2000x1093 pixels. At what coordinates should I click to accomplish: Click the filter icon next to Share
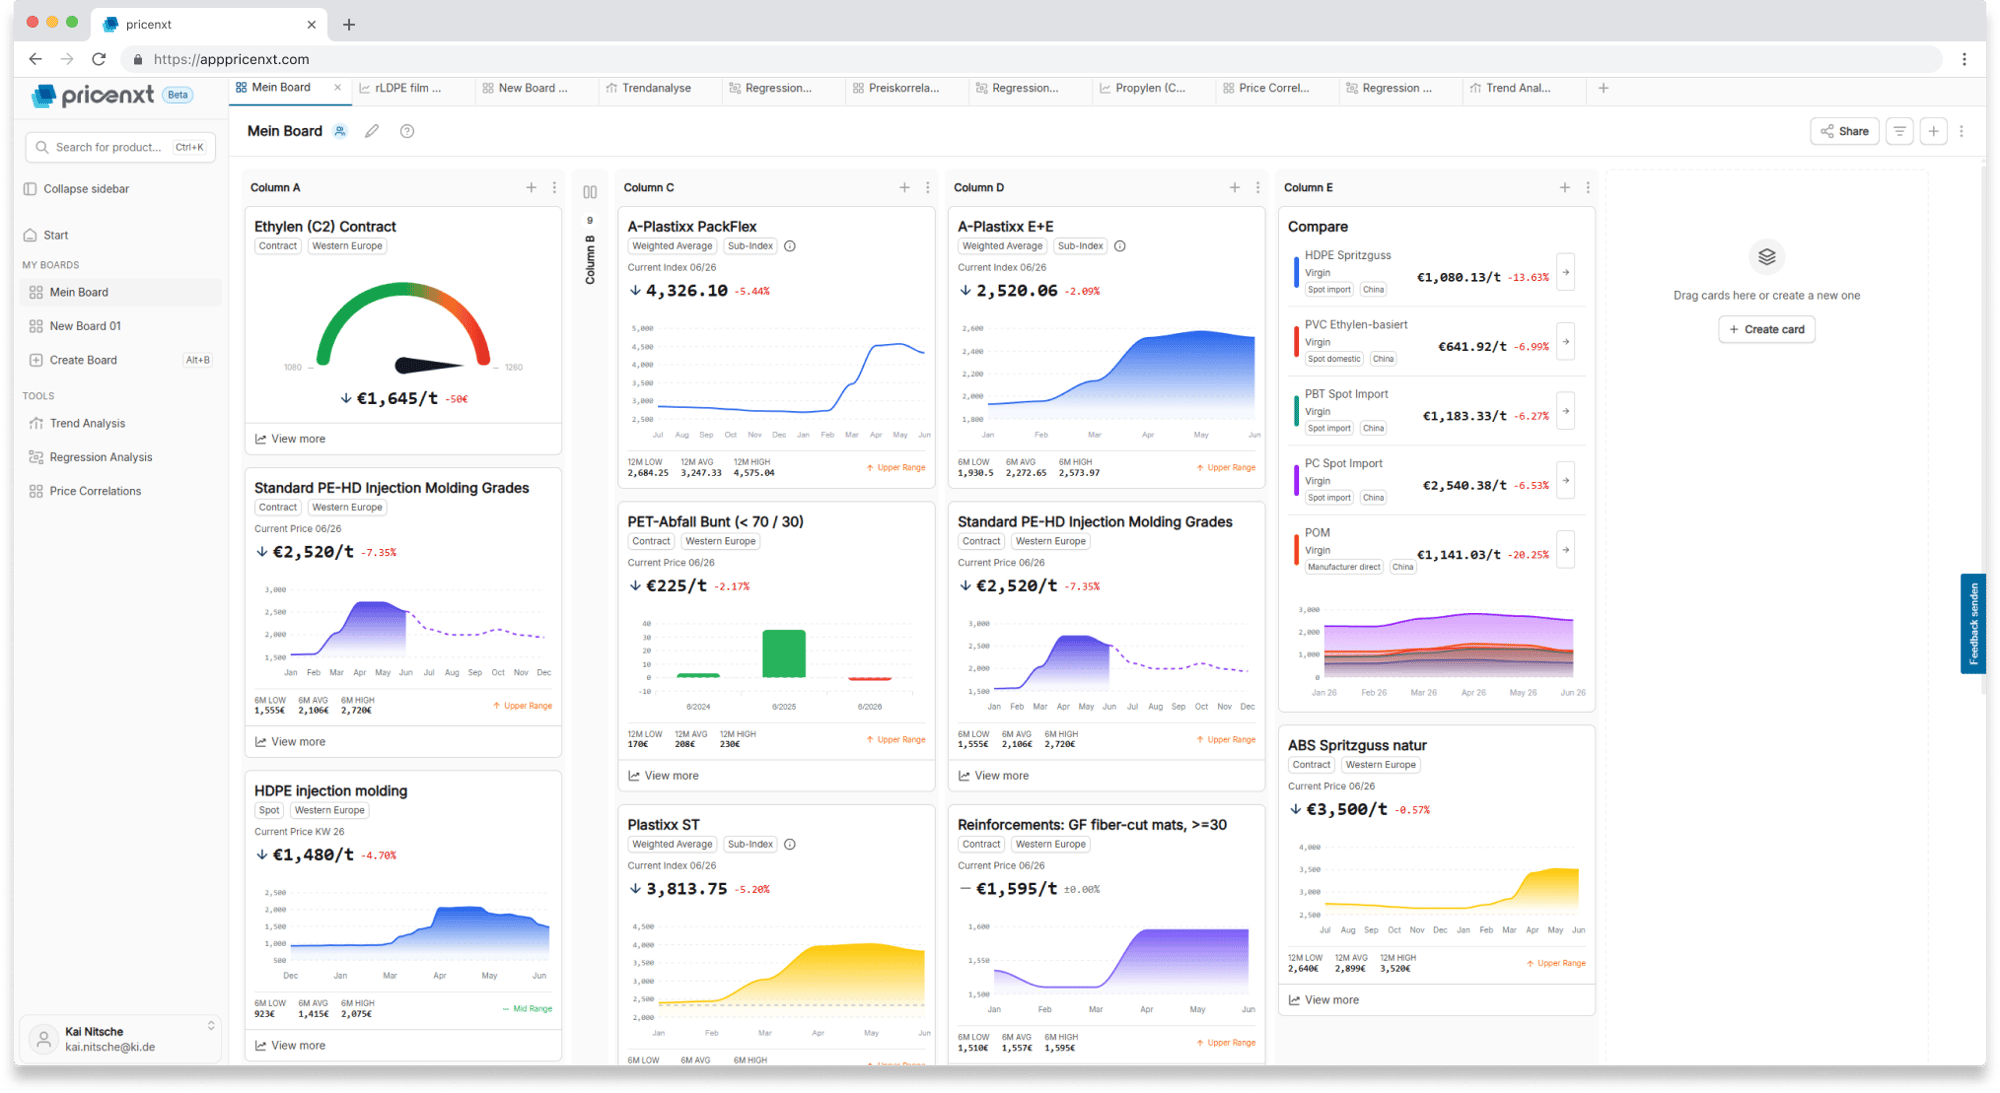click(1899, 131)
